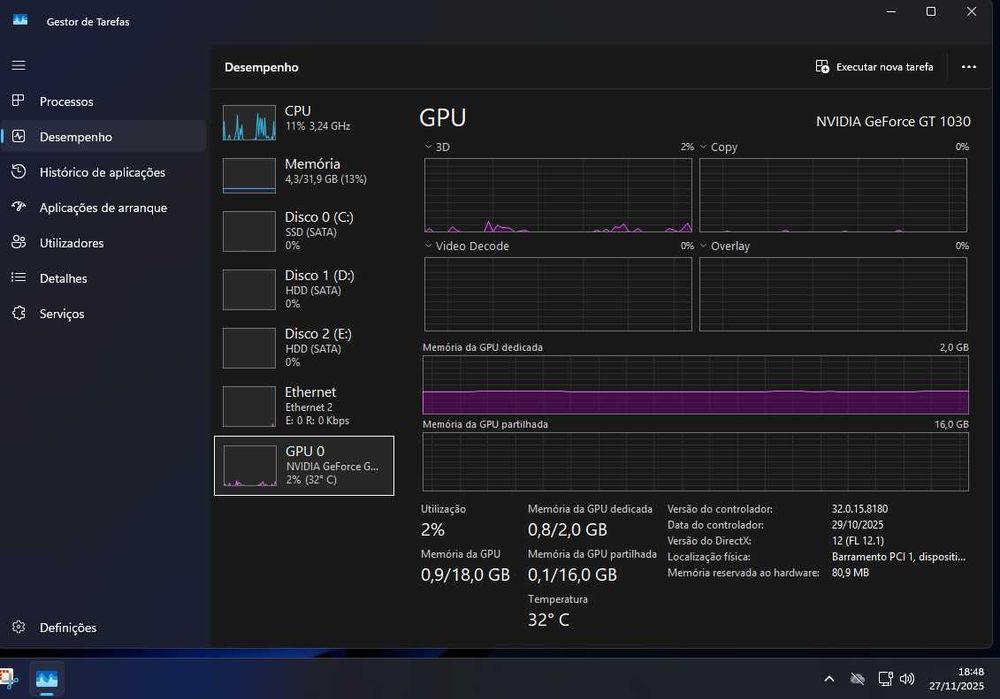Click DirectX version 12 (FL 12.1)

(x=857, y=541)
